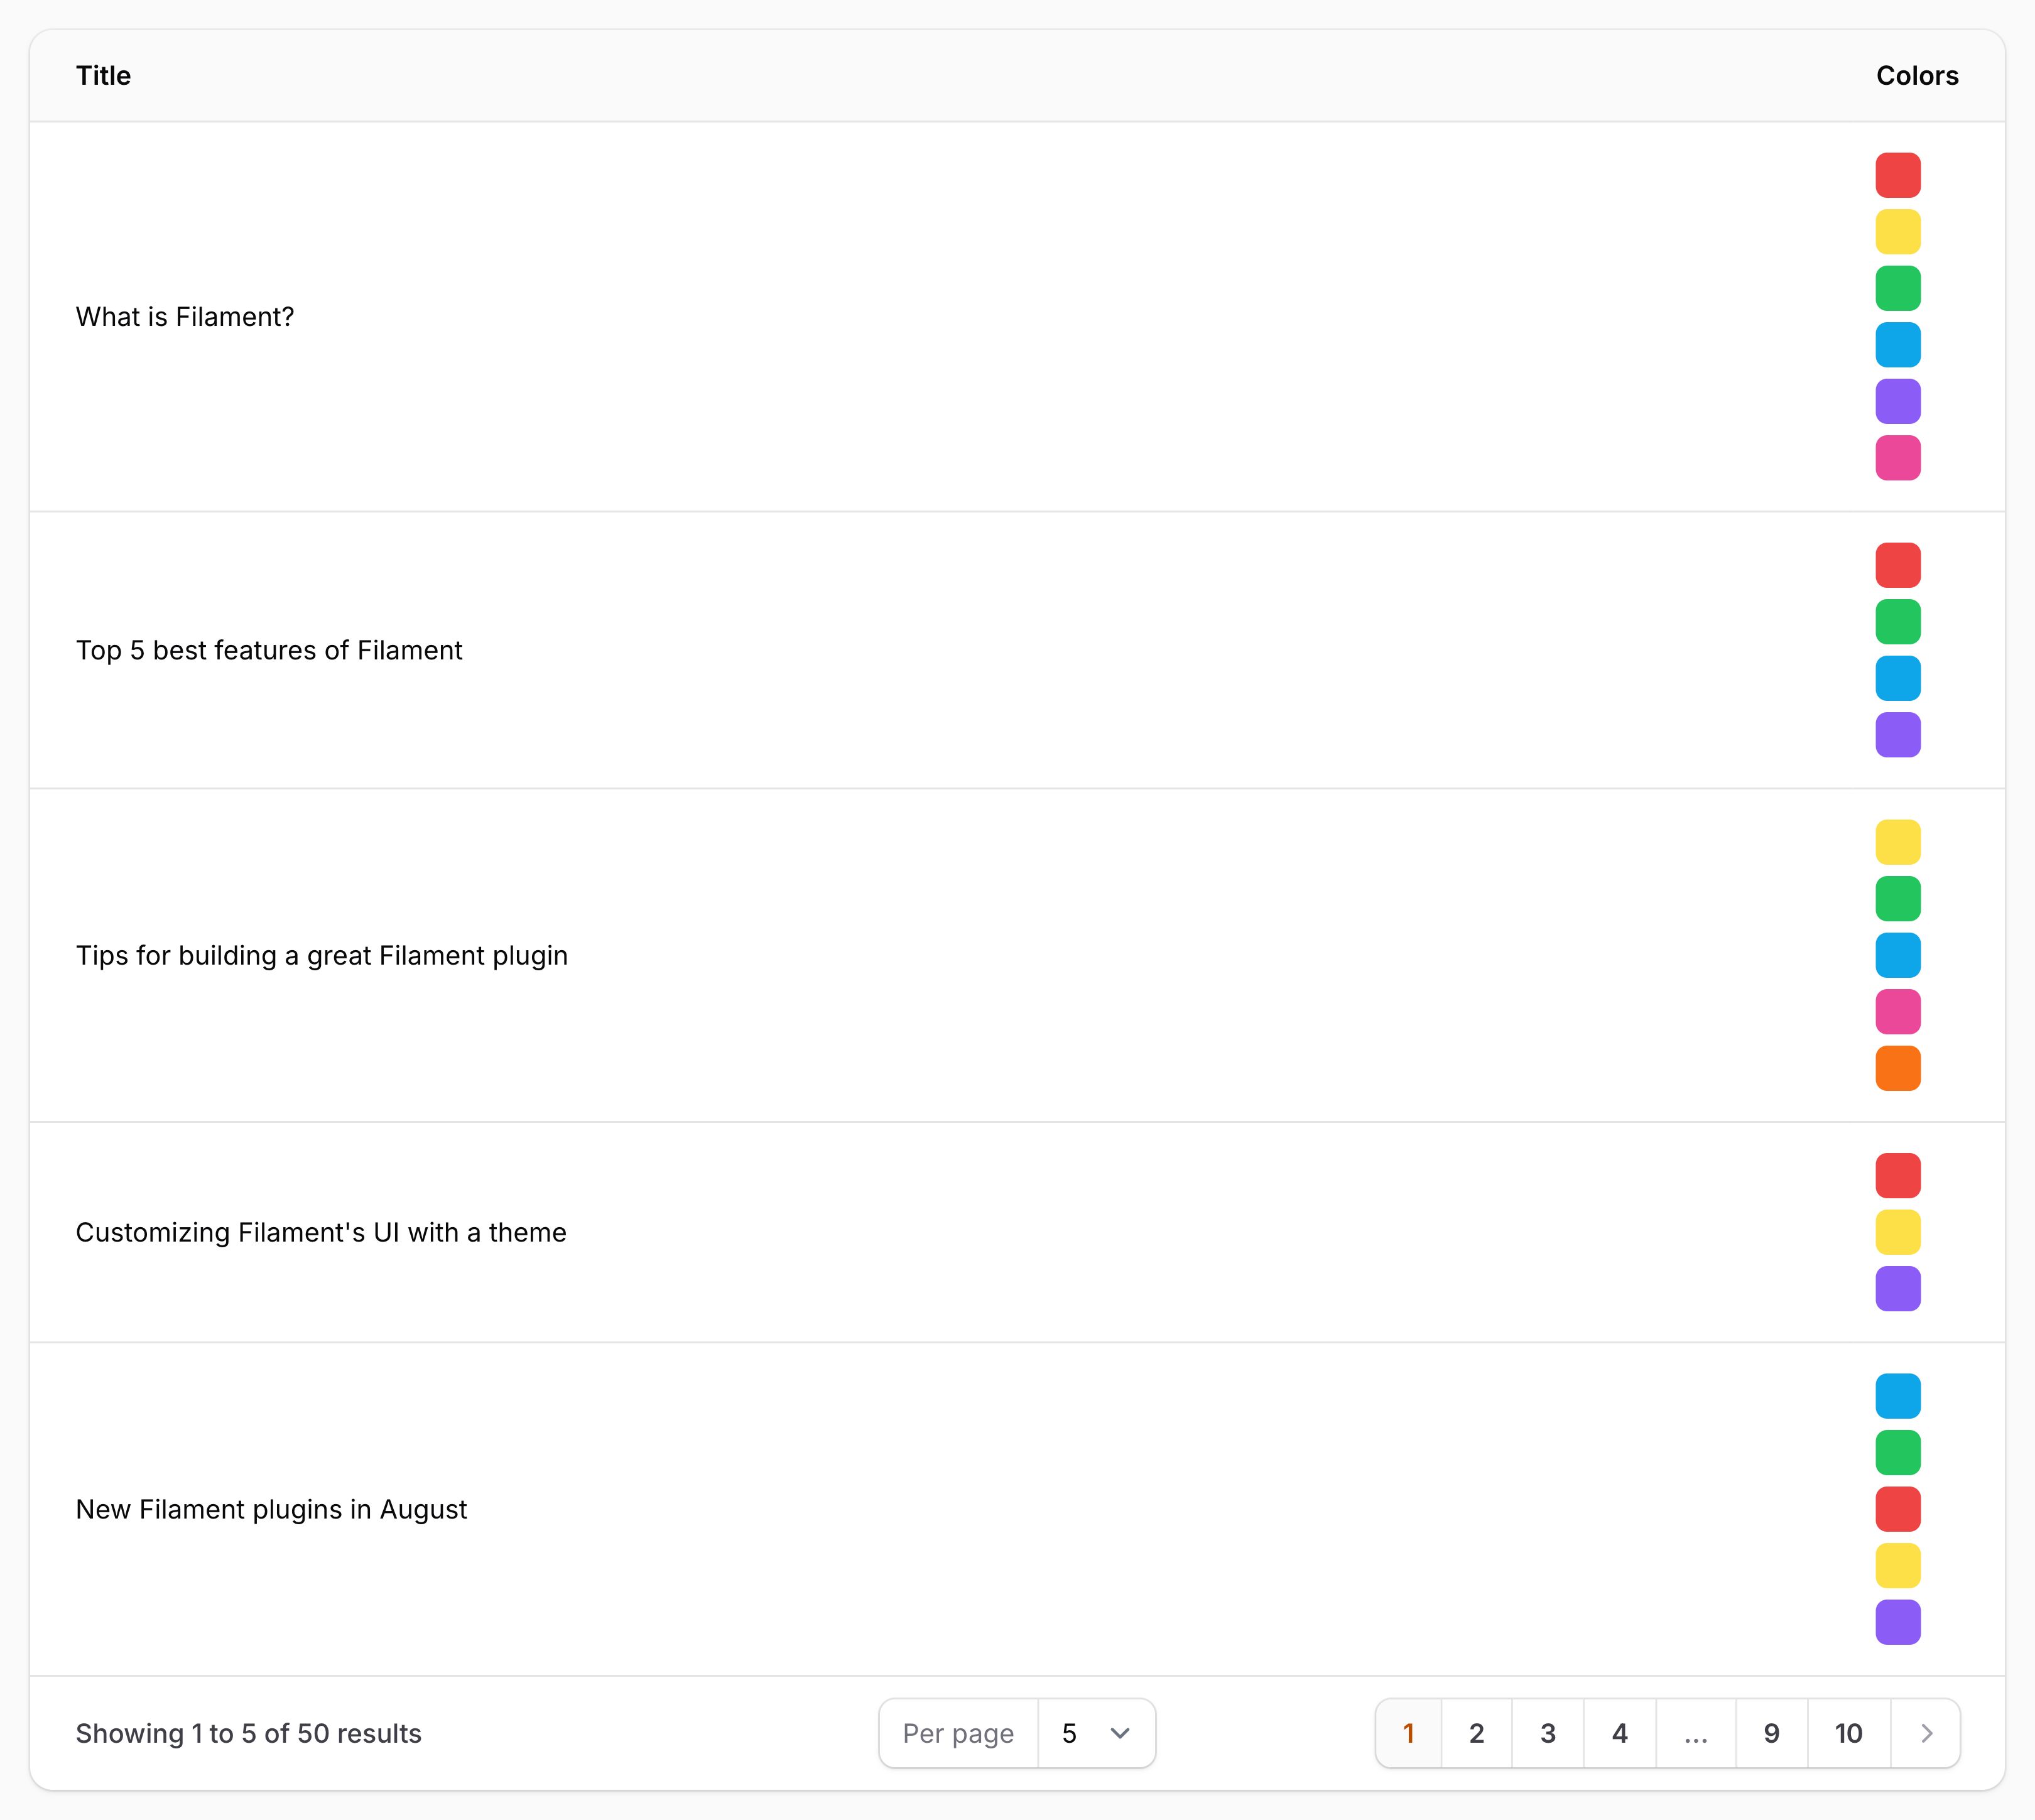Click pink swatch in the Tips plugin row
The image size is (2035, 1820).
pyautogui.click(x=1898, y=1012)
